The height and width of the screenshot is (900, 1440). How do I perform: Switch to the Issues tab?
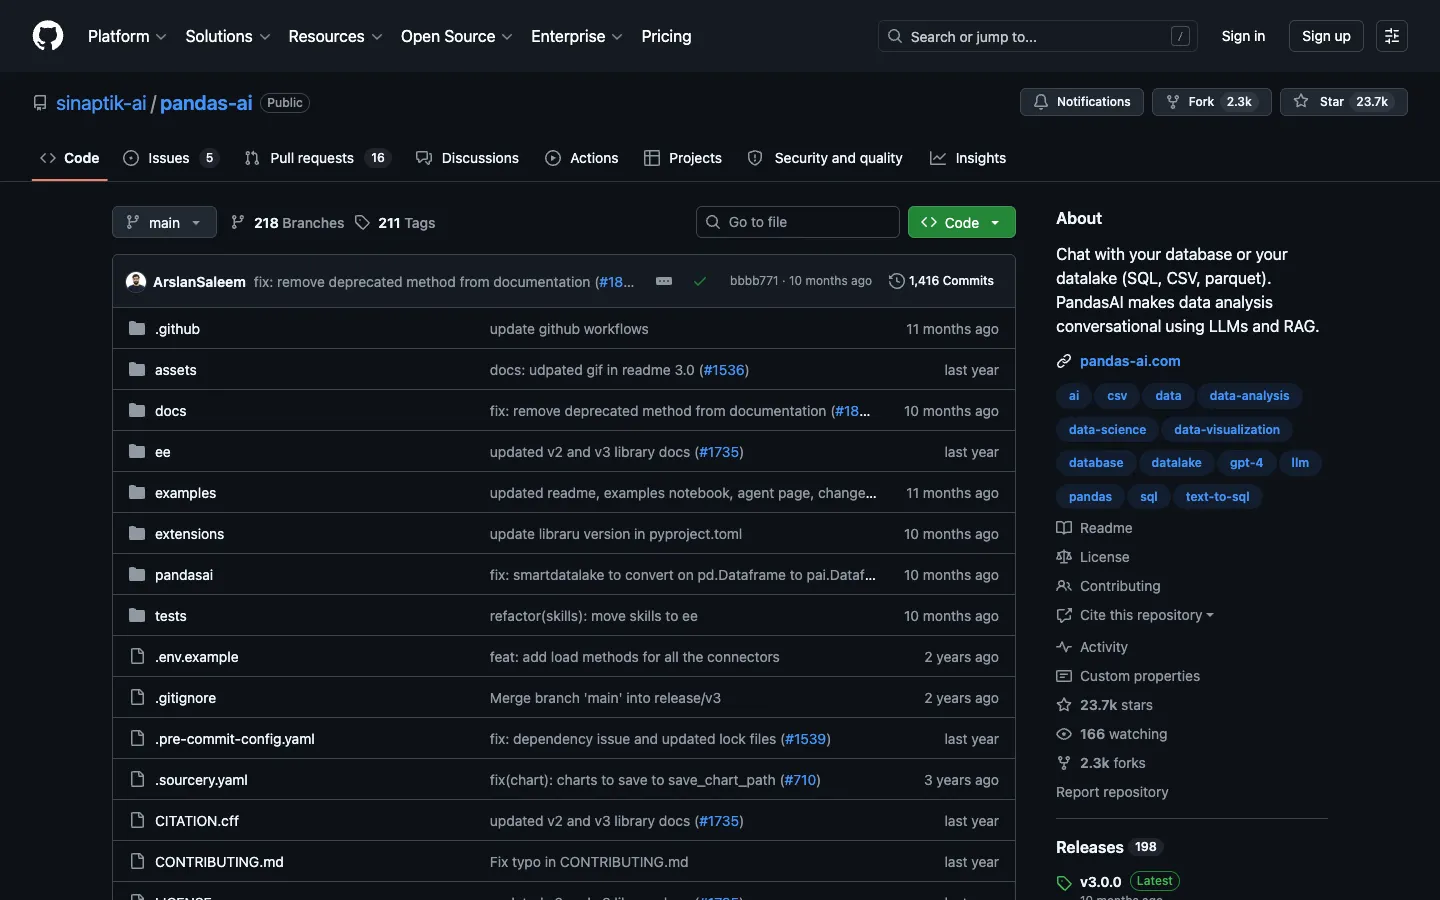(x=169, y=158)
